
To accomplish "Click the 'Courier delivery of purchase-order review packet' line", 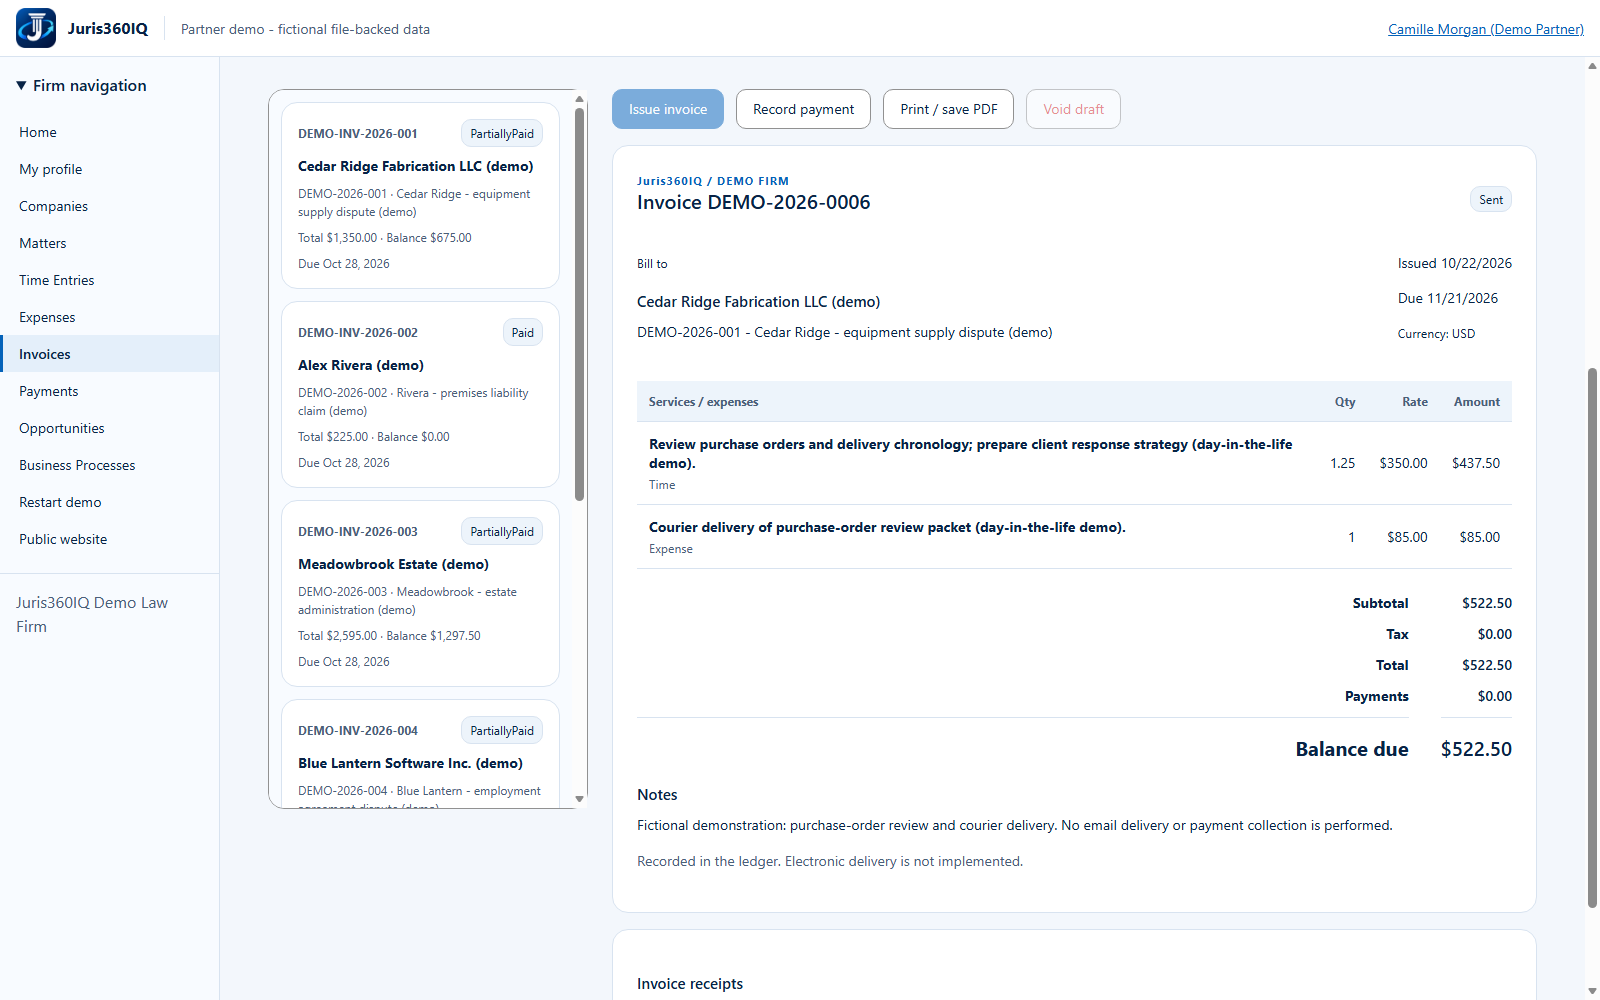I will click(x=887, y=527).
